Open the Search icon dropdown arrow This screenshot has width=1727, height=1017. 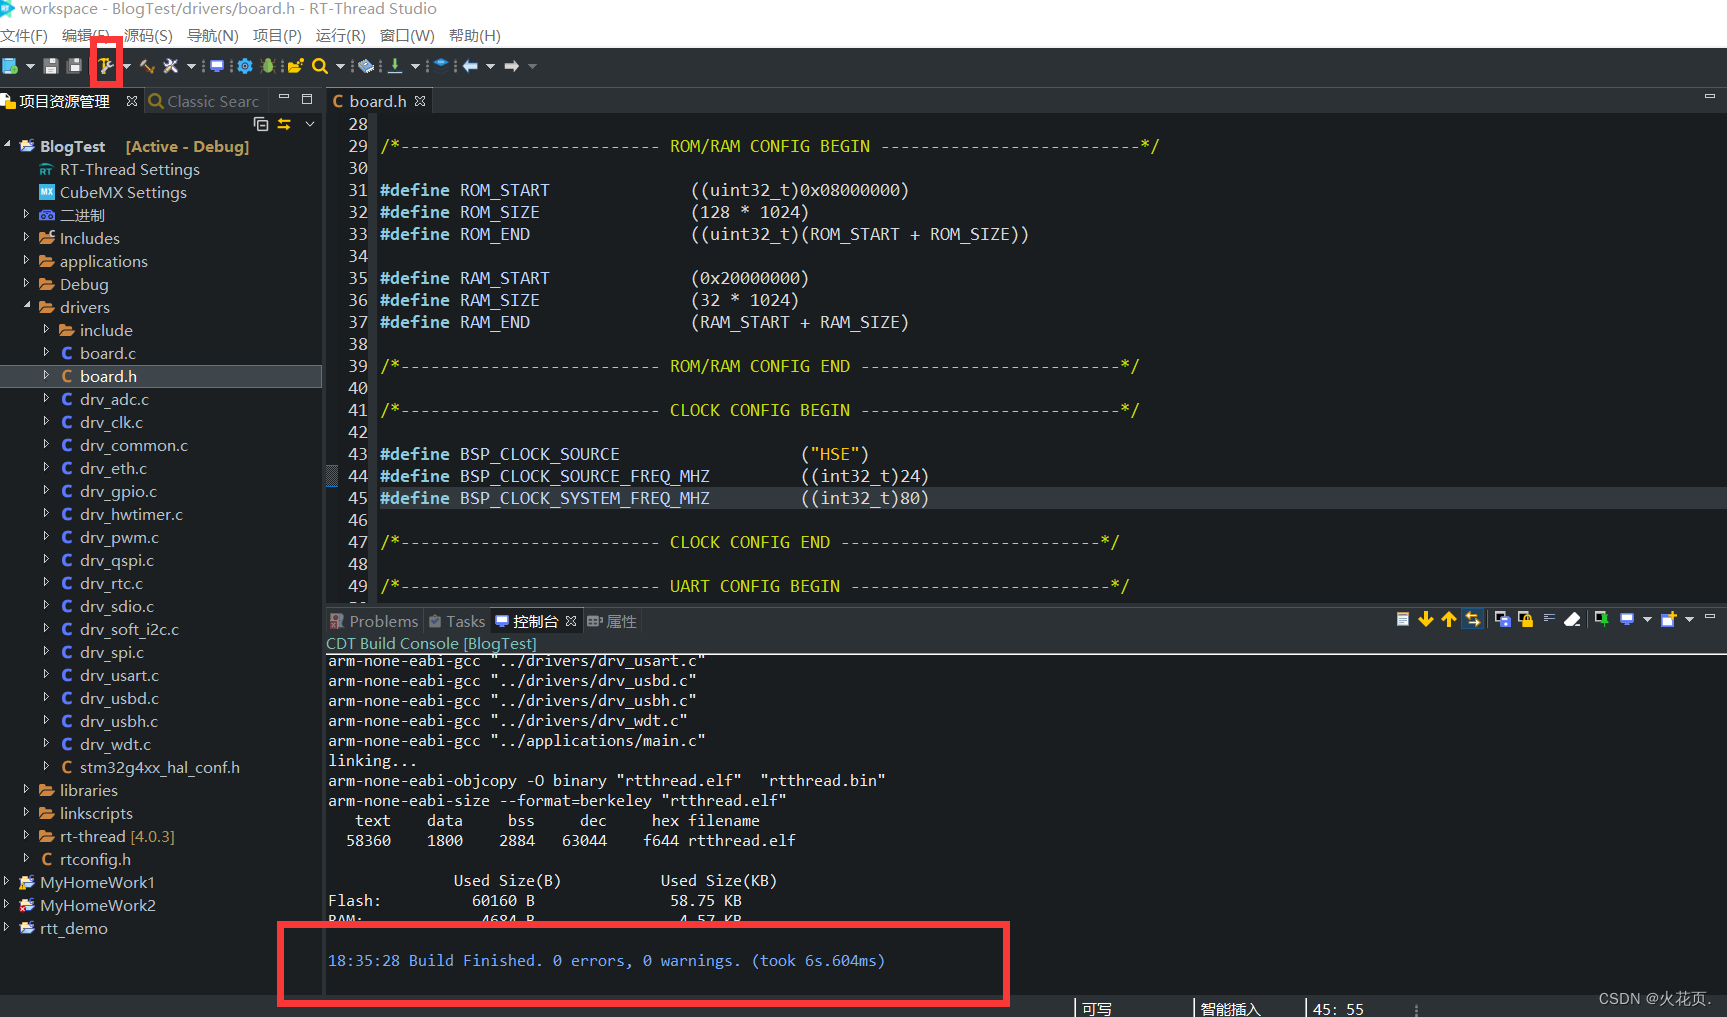point(340,67)
